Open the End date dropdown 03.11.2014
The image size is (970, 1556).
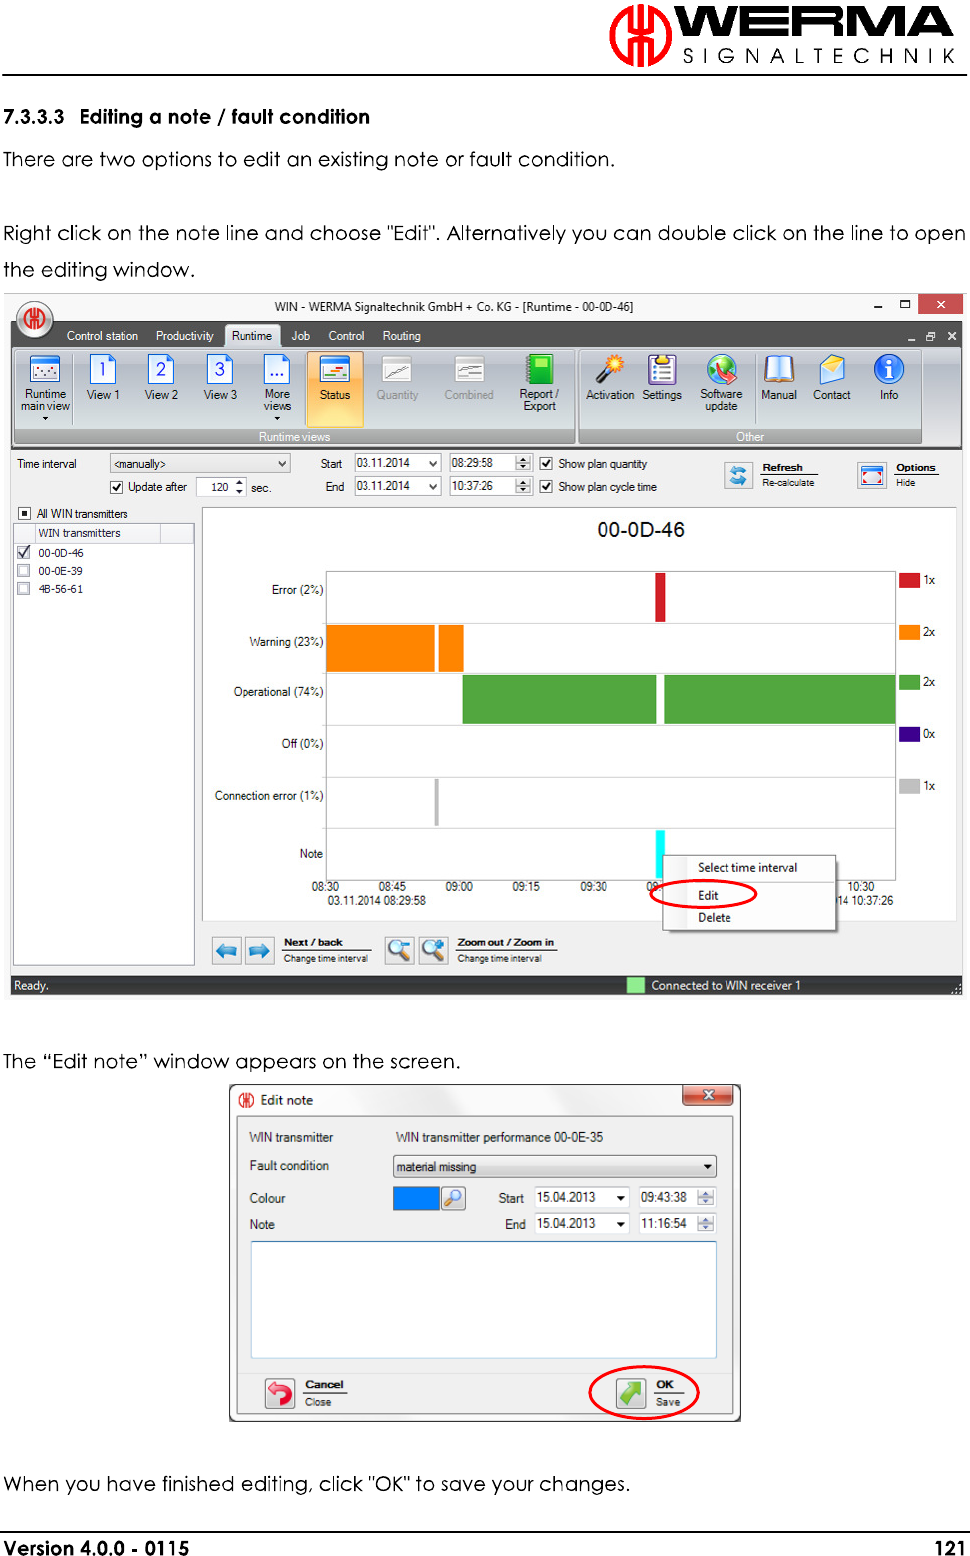tap(433, 486)
